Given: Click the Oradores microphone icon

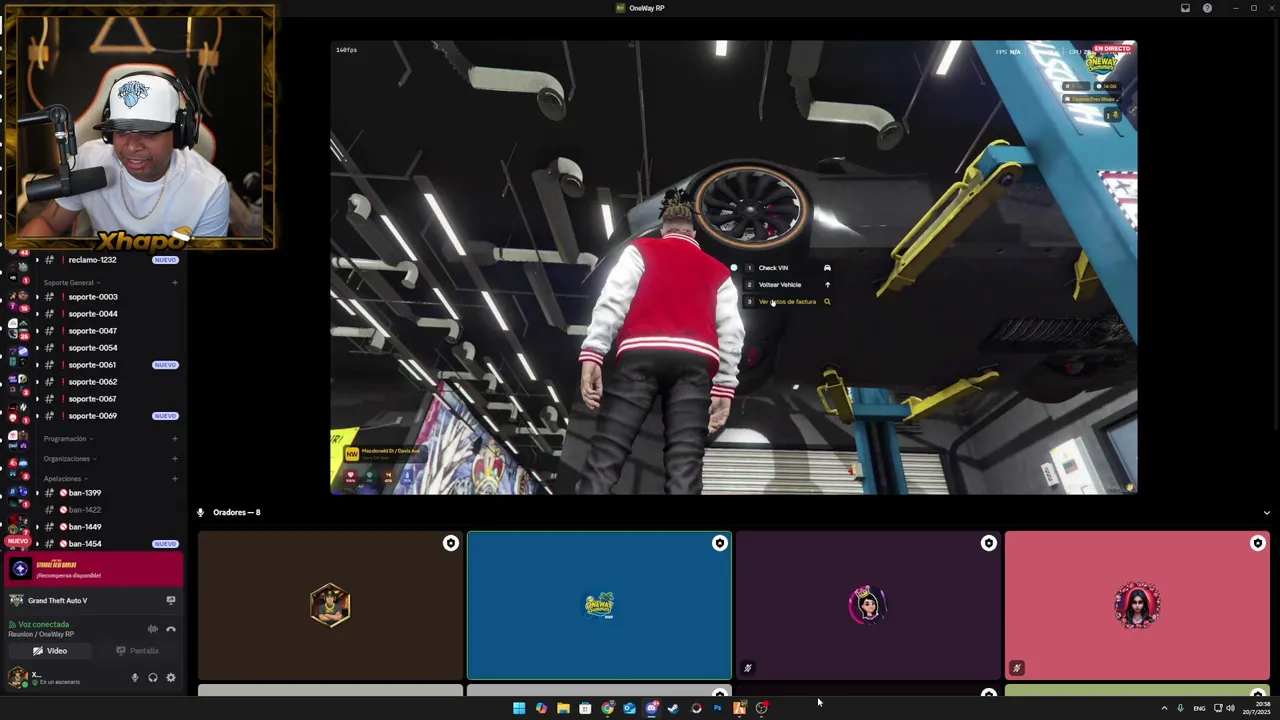Looking at the screenshot, I should pos(200,513).
